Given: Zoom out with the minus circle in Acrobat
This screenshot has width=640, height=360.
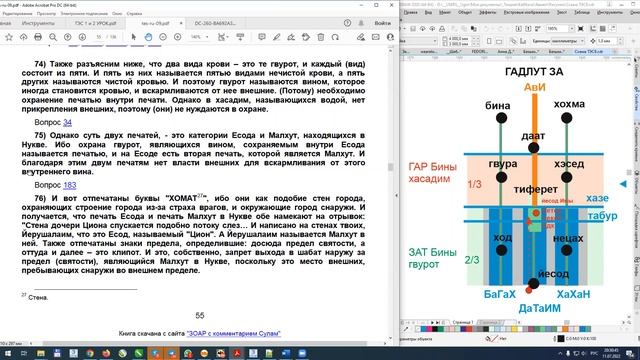Looking at the screenshot, I should click(163, 37).
